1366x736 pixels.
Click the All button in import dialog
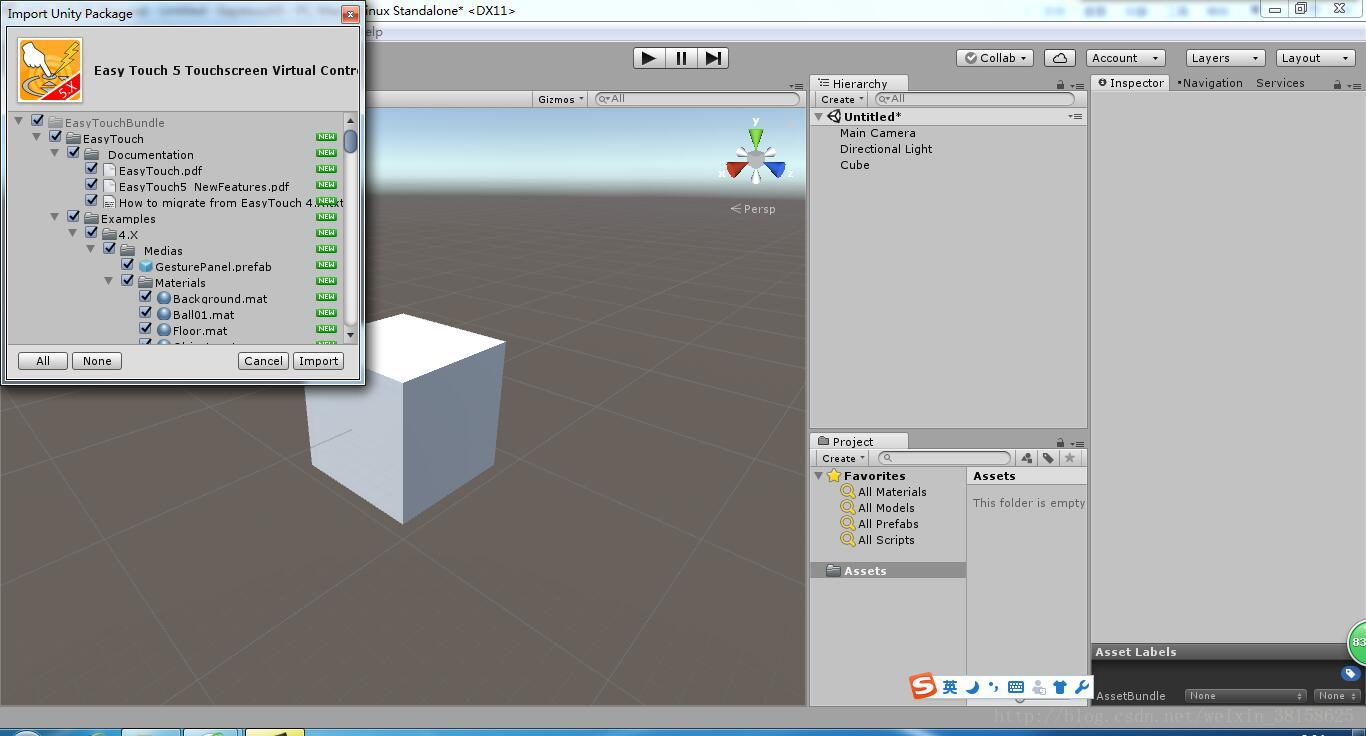[43, 361]
